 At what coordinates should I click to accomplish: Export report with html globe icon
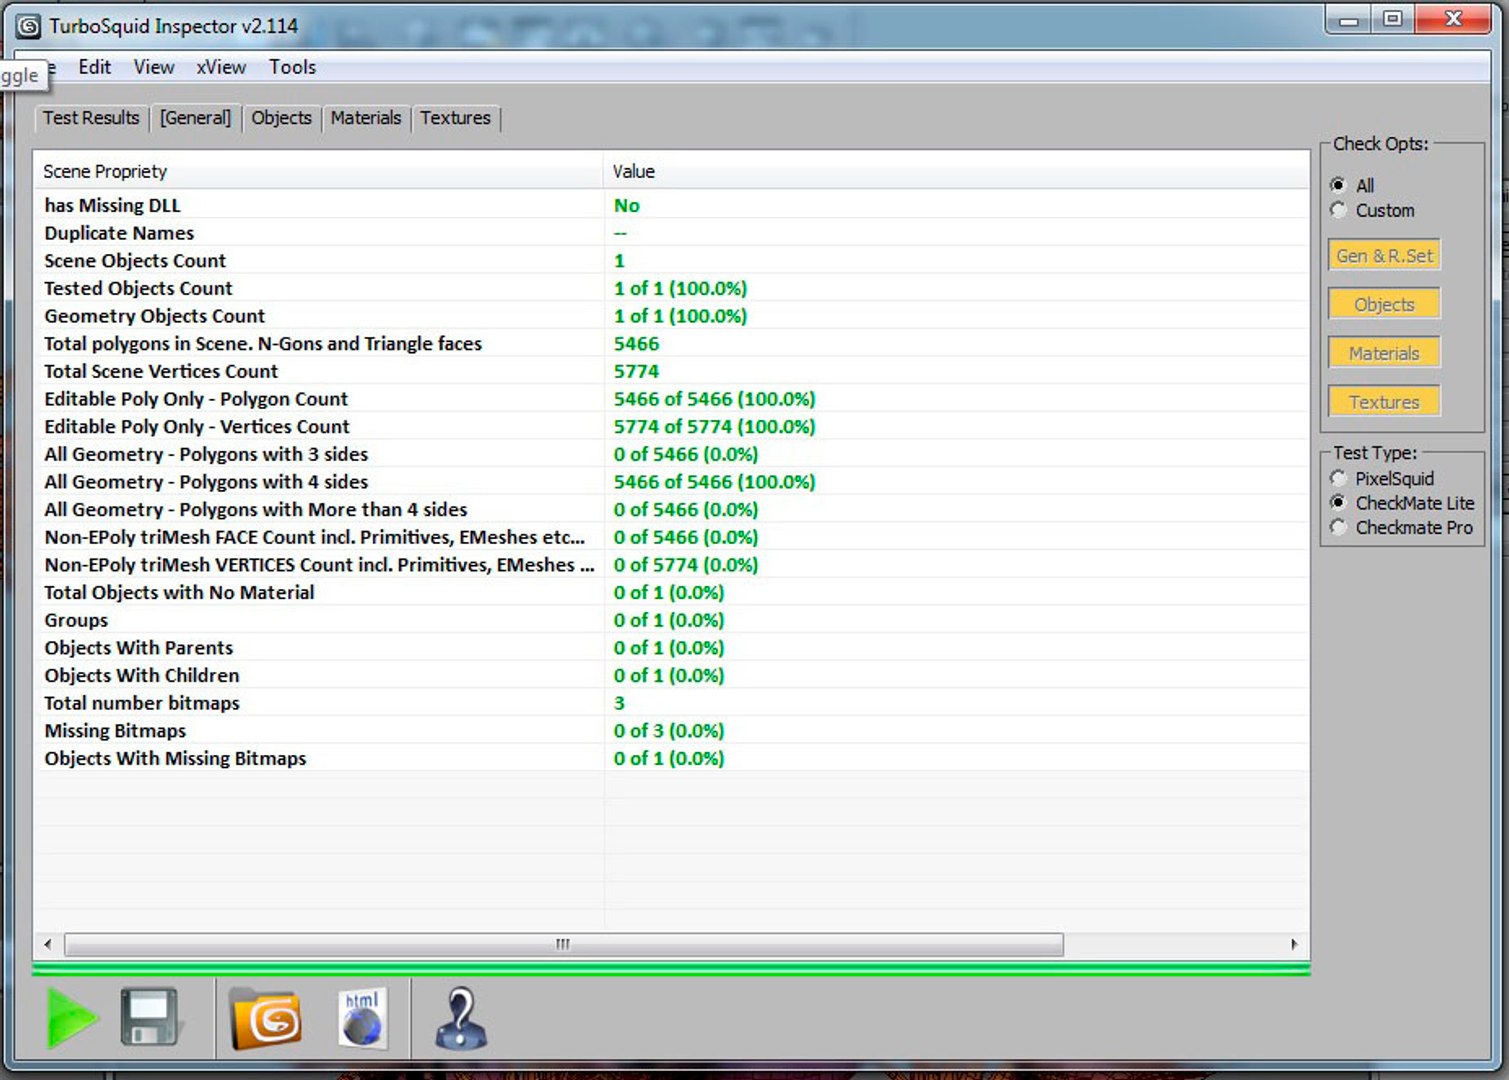[362, 1019]
